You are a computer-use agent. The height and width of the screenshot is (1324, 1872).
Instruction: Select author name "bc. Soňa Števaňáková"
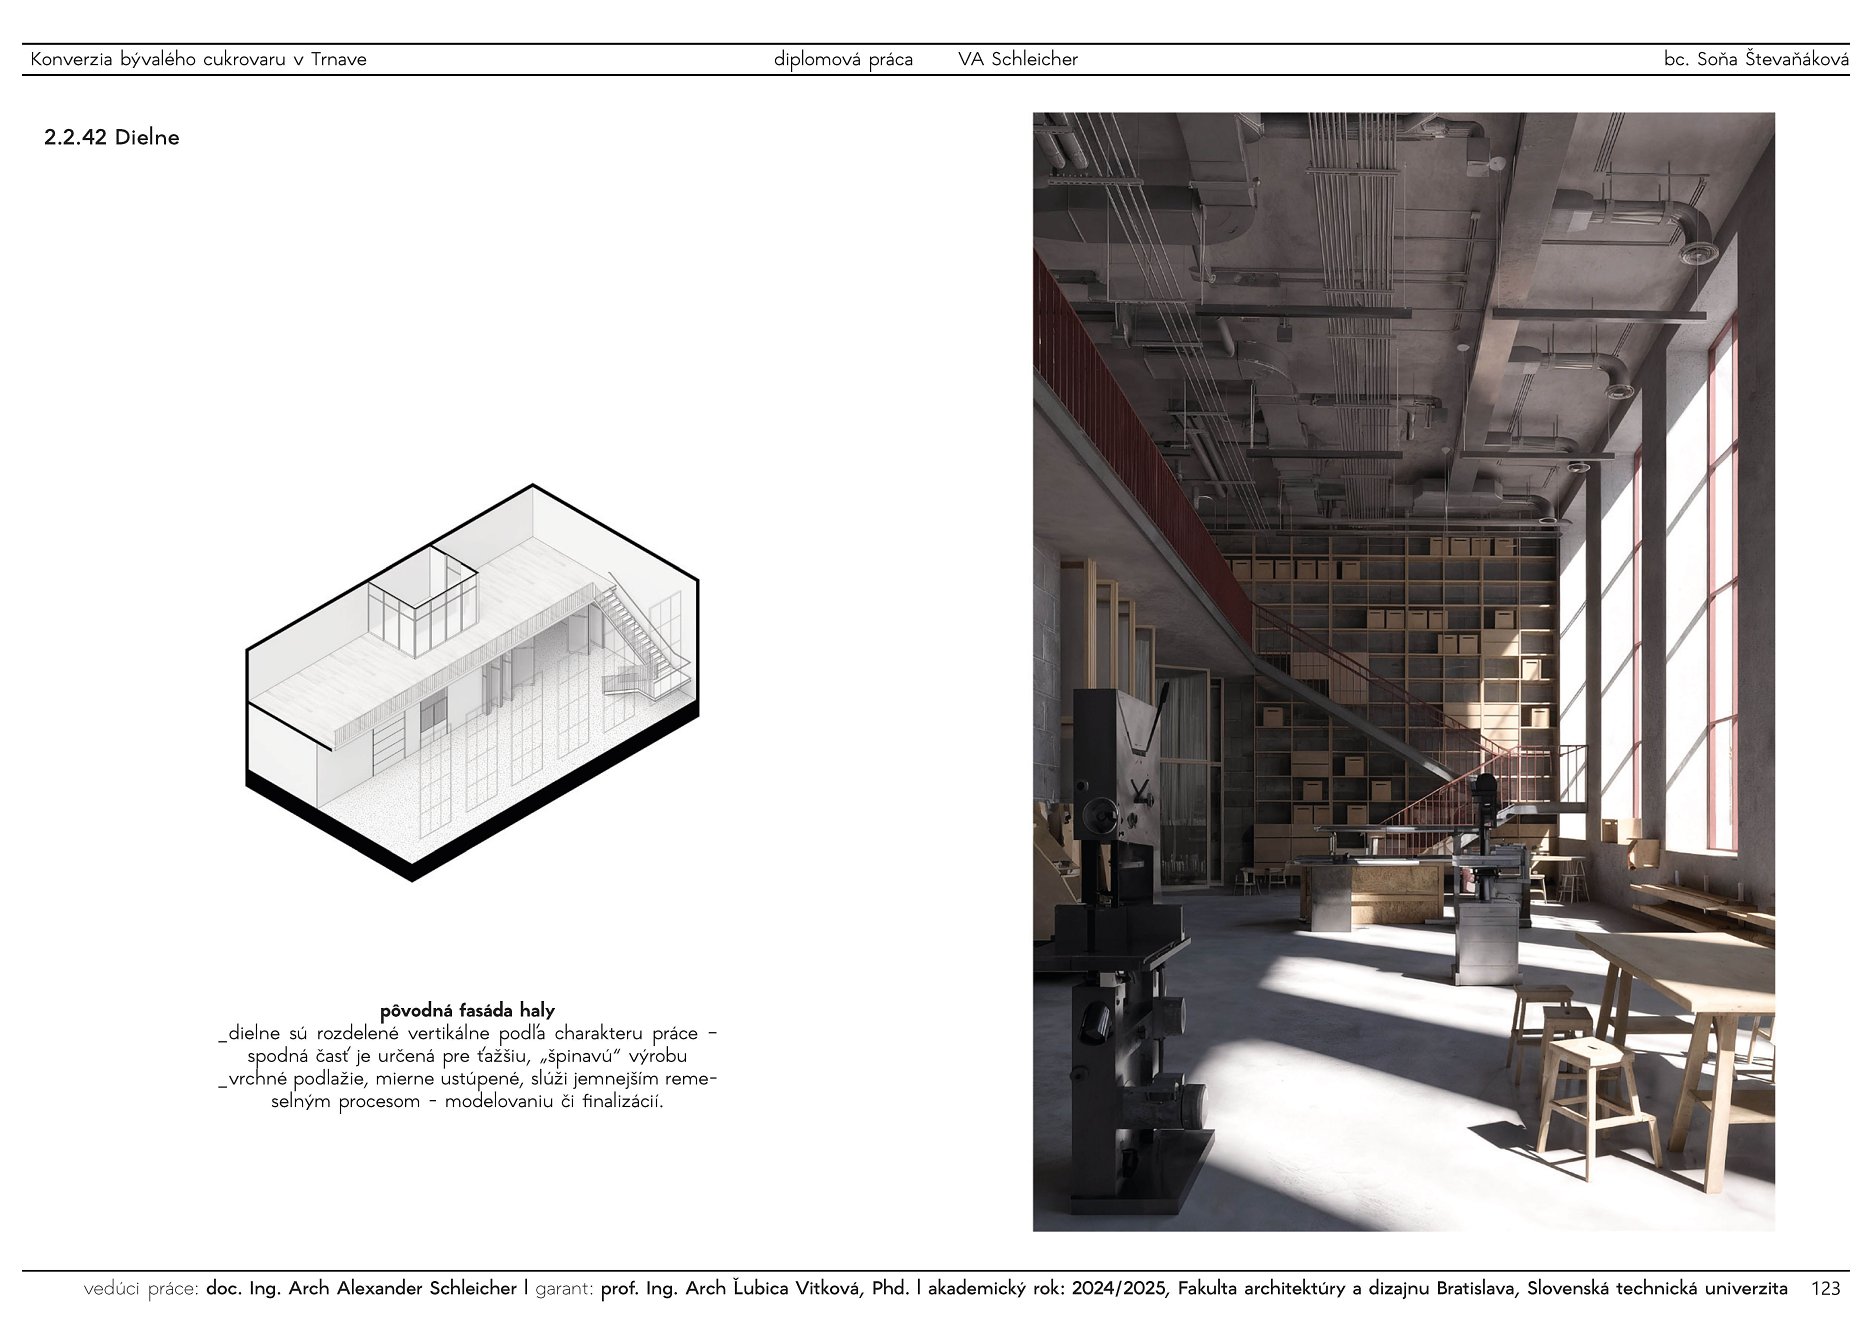[1755, 60]
